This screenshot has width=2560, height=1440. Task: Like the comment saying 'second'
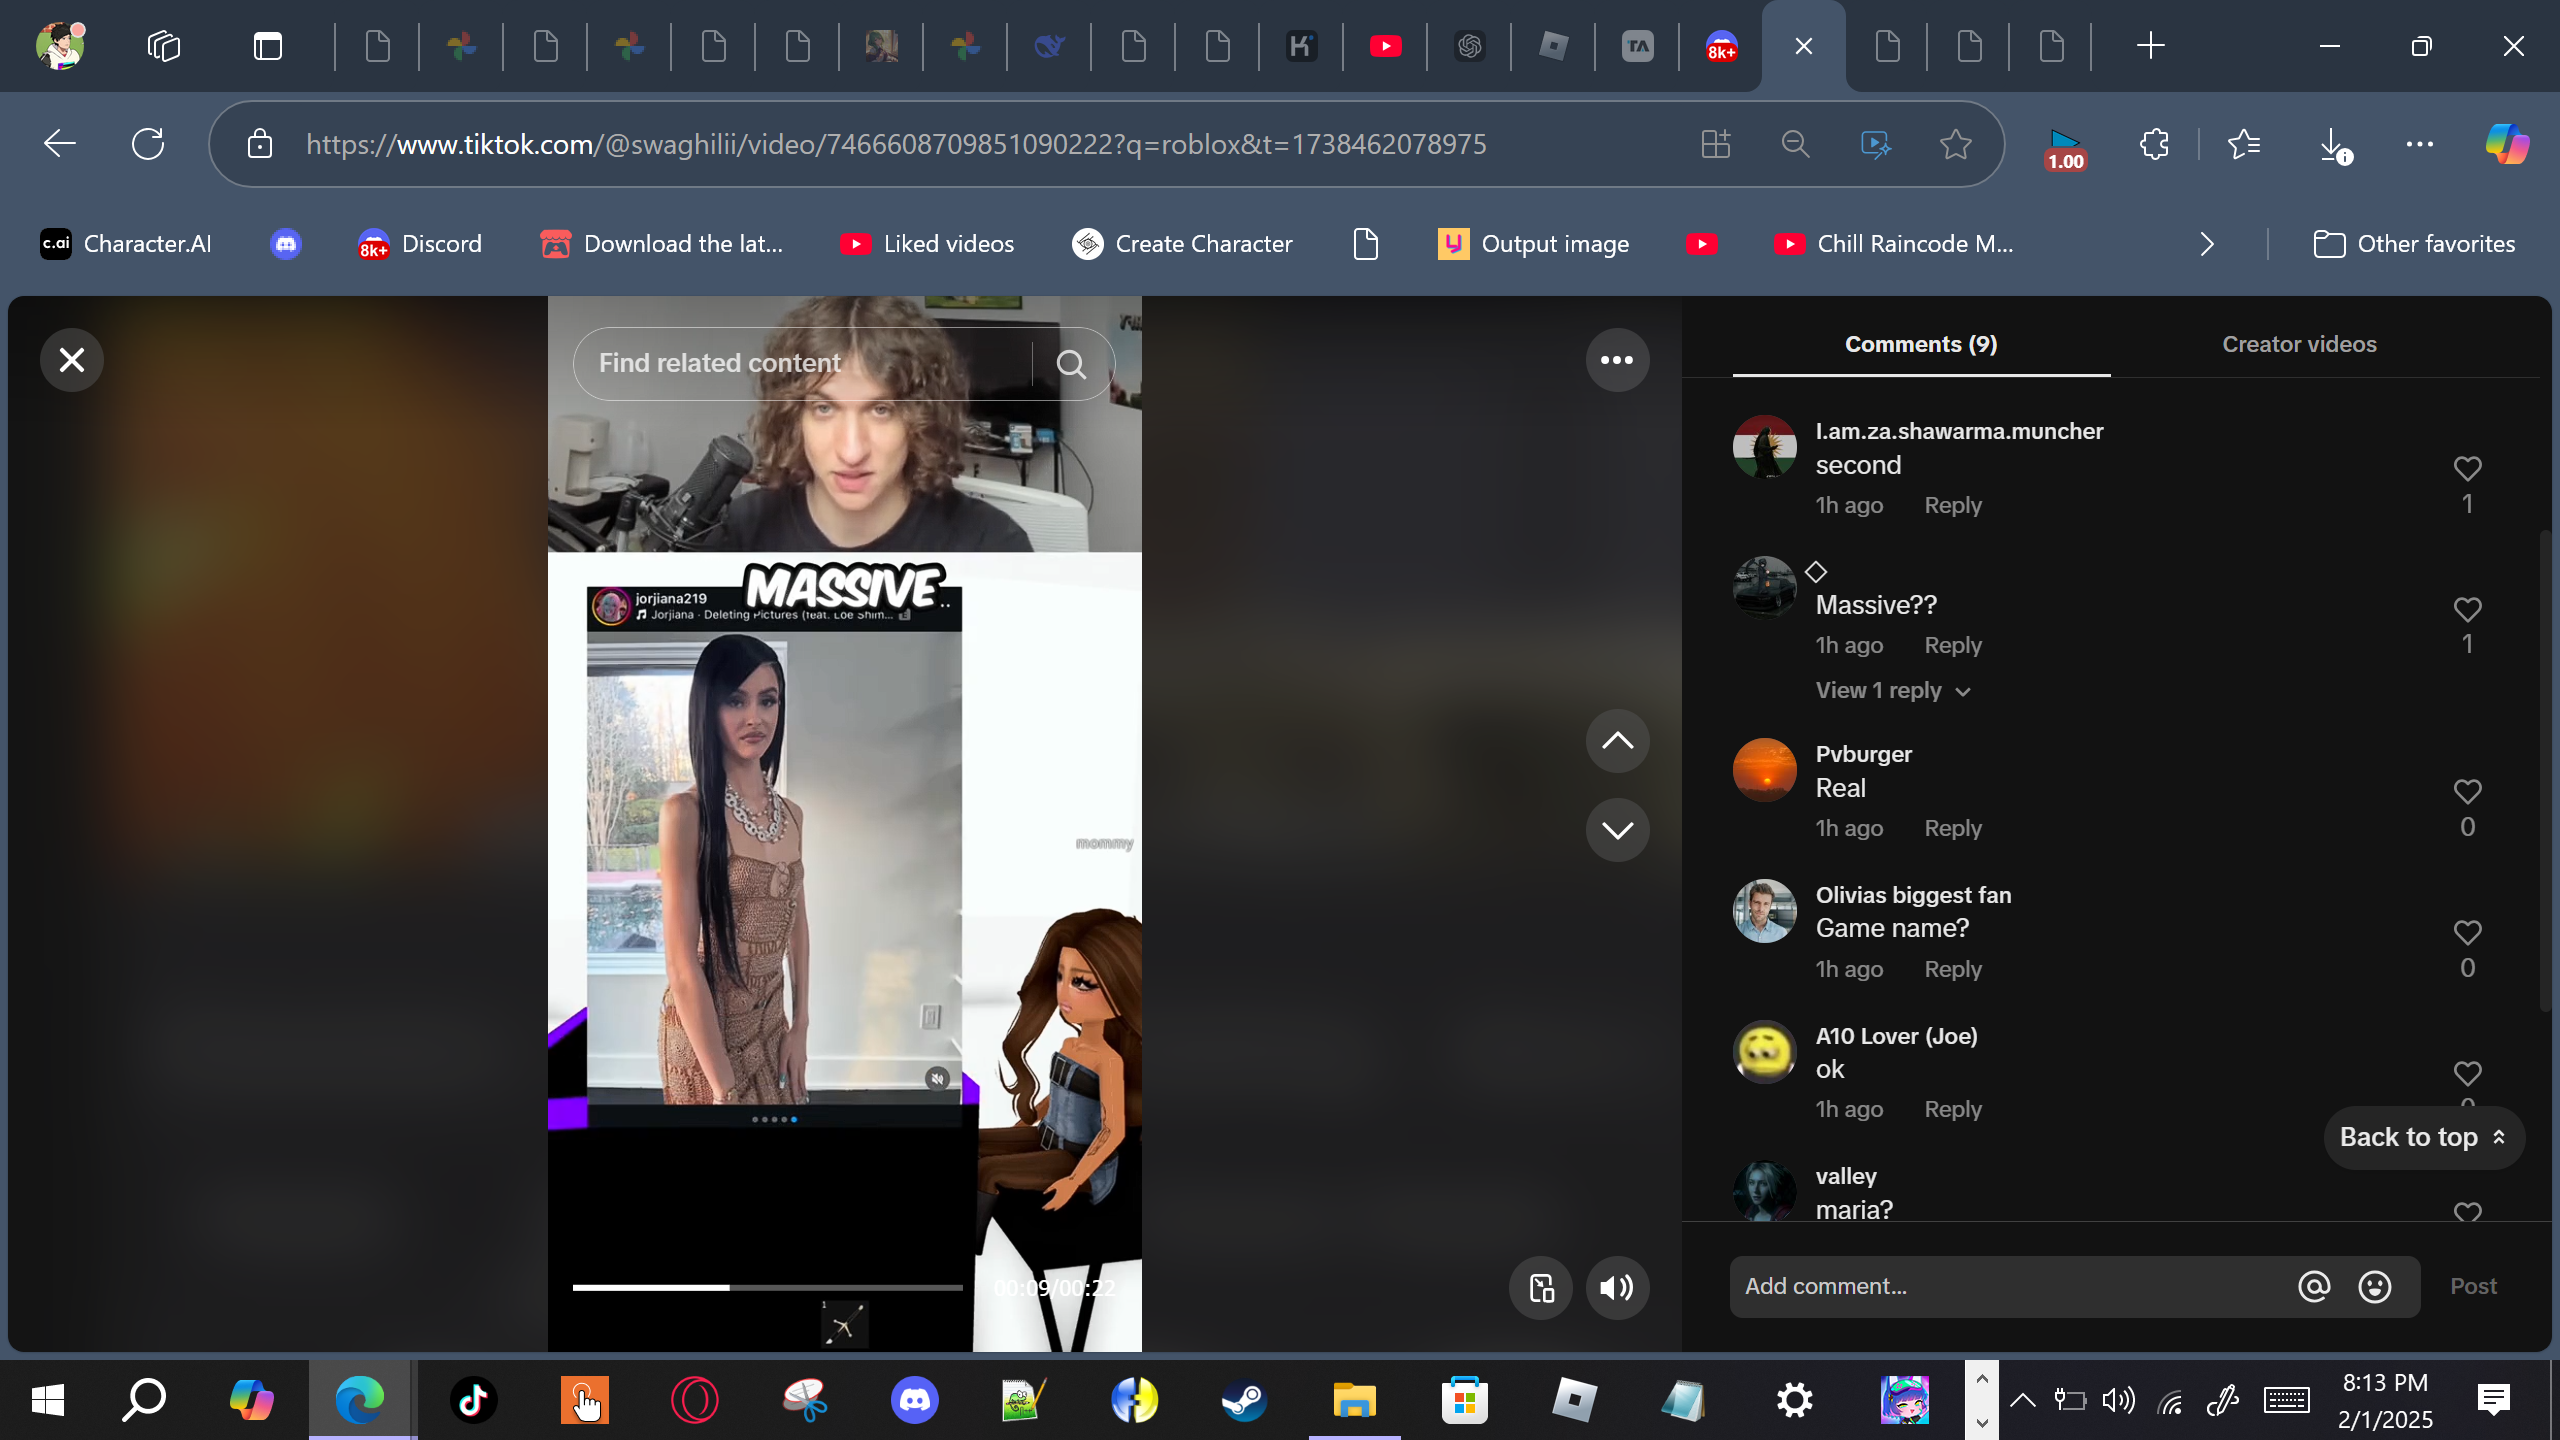coord(2467,469)
